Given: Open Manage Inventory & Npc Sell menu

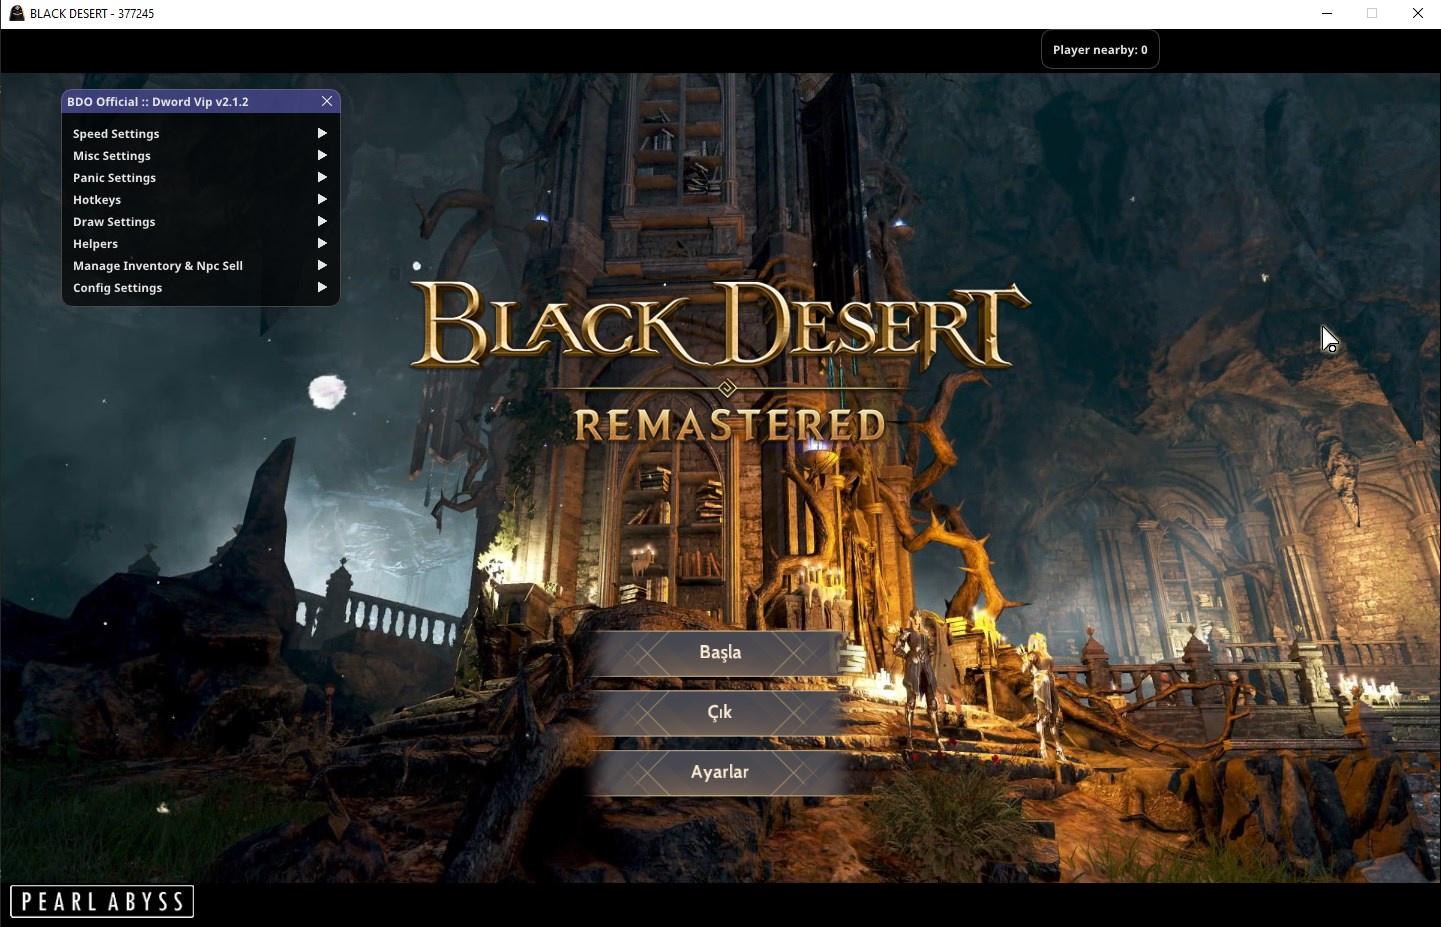Looking at the screenshot, I should [x=200, y=265].
